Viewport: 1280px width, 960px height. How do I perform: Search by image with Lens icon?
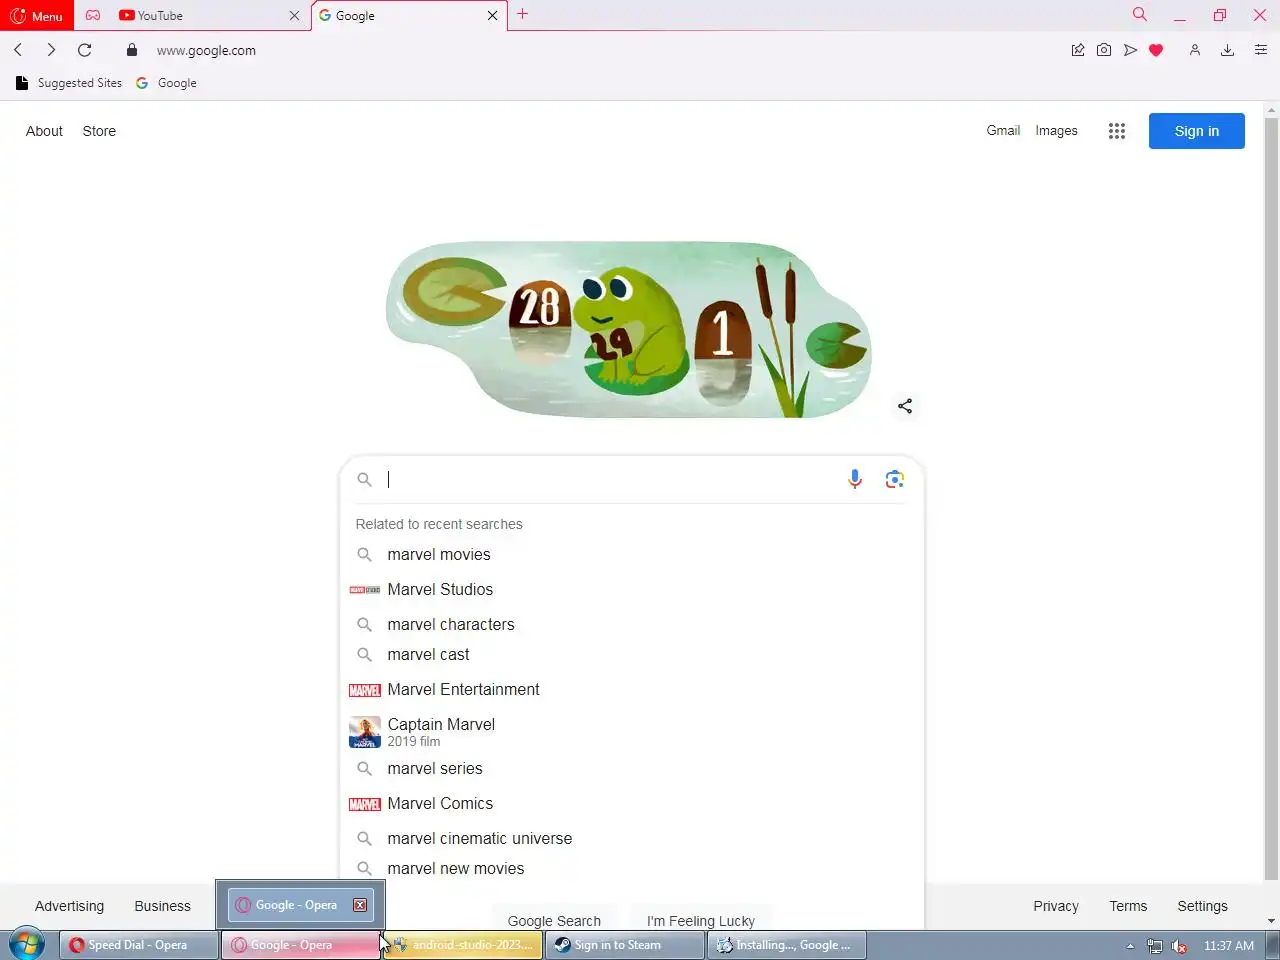[x=895, y=479]
